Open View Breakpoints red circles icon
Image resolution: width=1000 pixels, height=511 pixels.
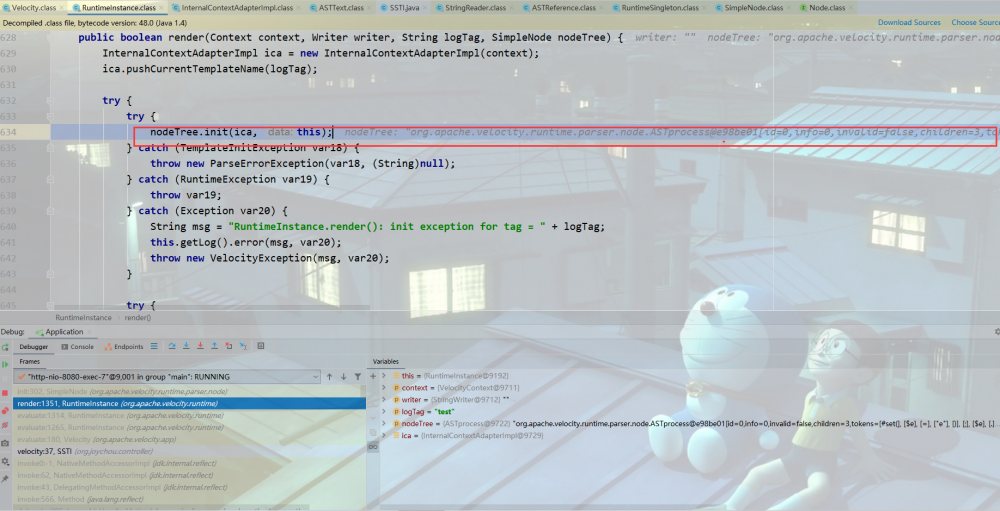5,411
